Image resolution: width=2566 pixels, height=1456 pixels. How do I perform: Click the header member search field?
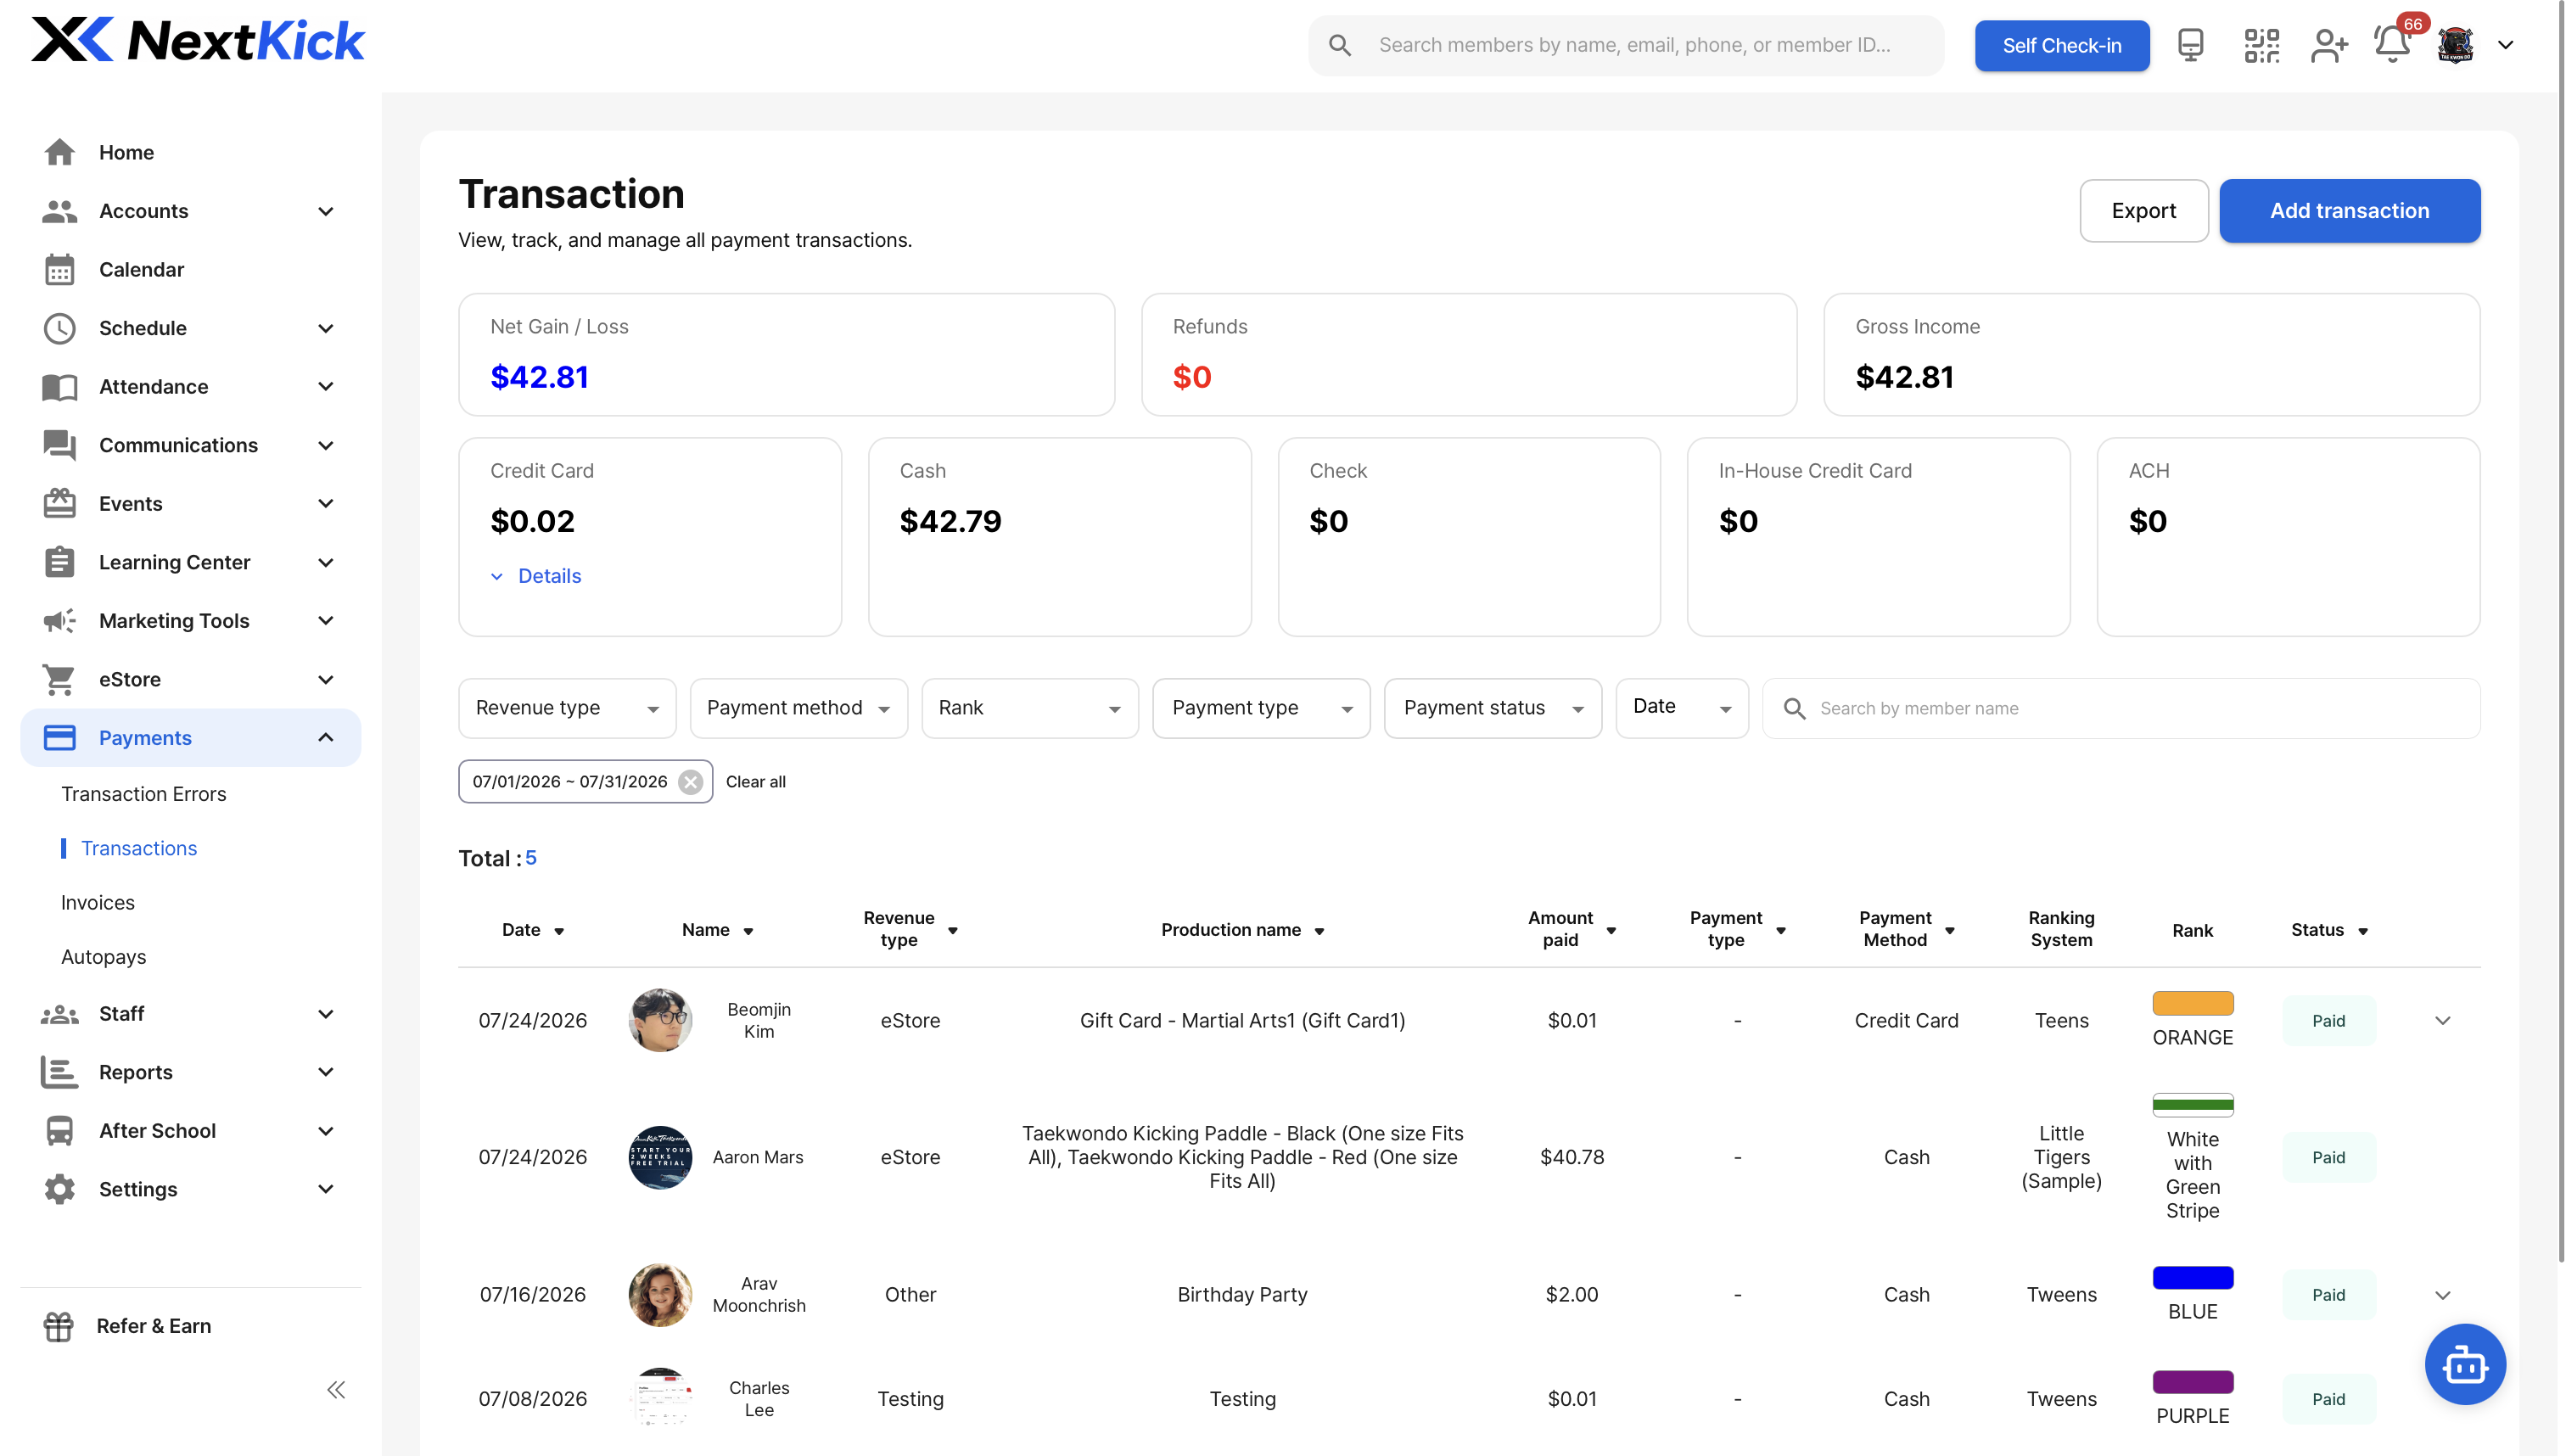[x=1626, y=45]
